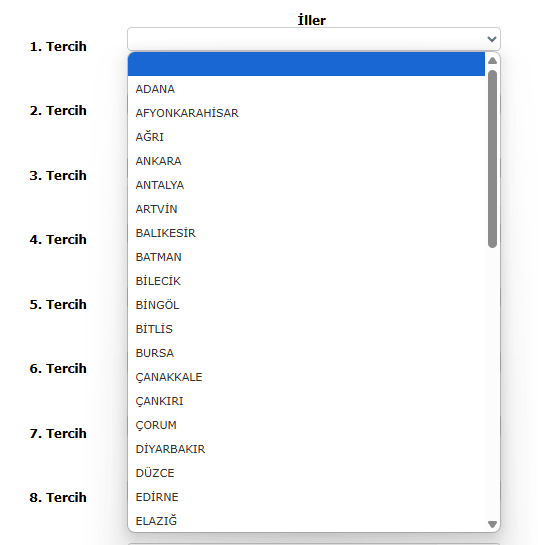538x545 pixels.
Task: Select ÇANAKKALE option
Action: [306, 377]
